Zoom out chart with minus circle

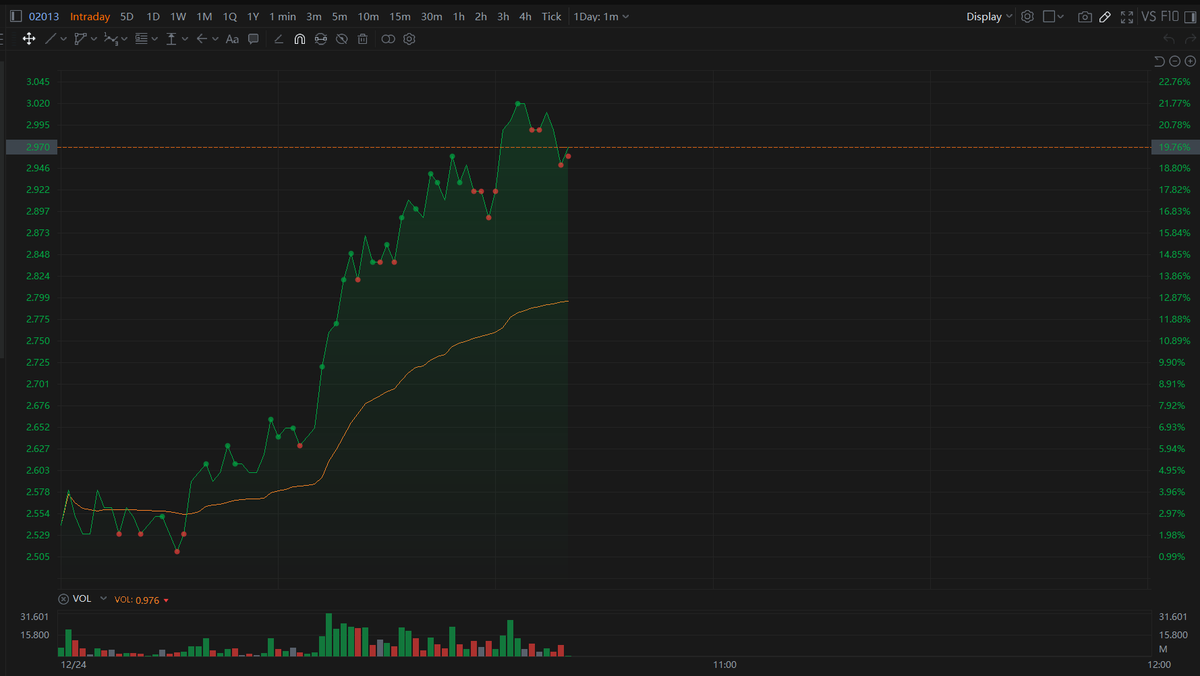(x=1175, y=61)
